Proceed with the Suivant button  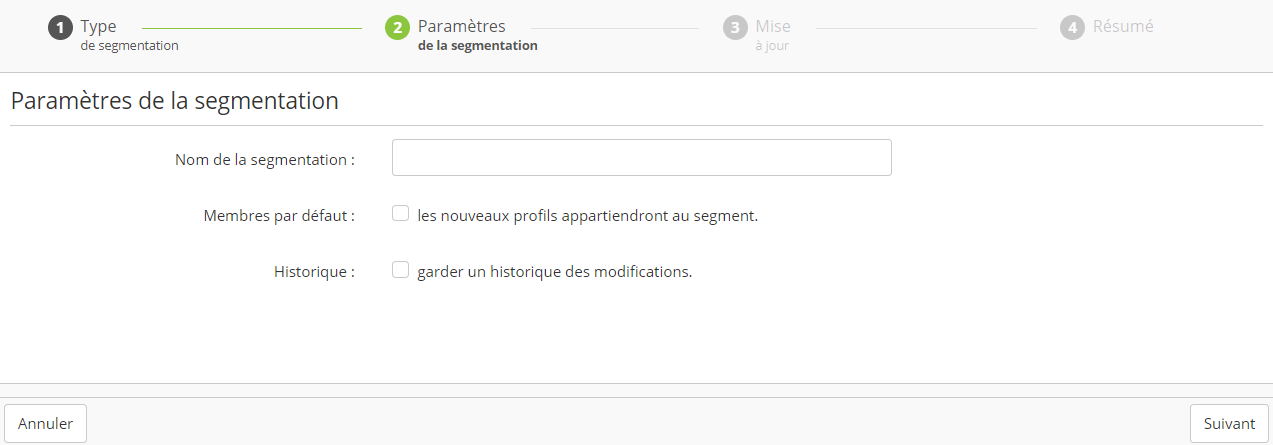1229,424
